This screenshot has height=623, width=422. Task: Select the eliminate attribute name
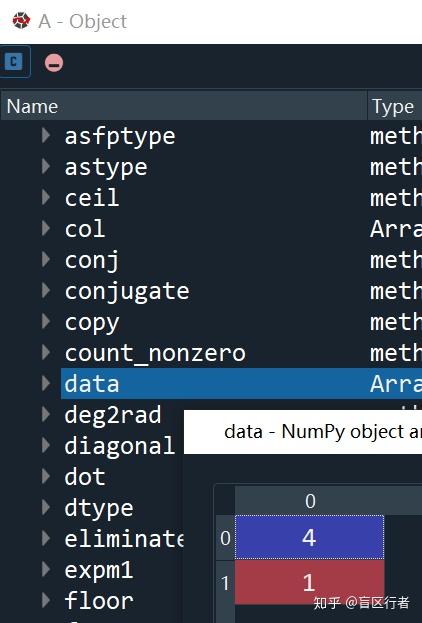(x=124, y=538)
